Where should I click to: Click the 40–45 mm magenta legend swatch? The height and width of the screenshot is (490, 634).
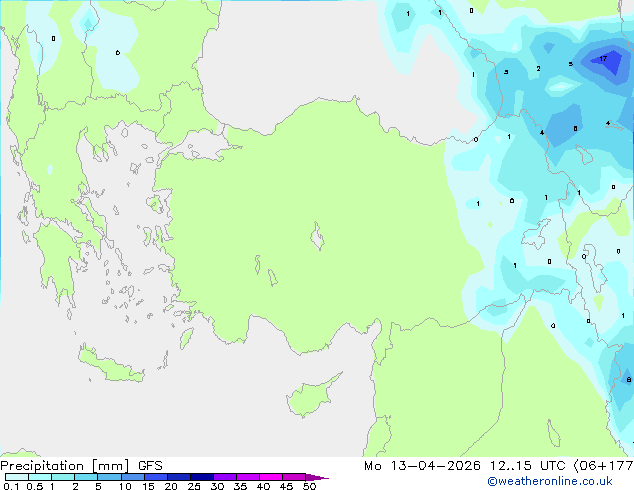click(271, 477)
